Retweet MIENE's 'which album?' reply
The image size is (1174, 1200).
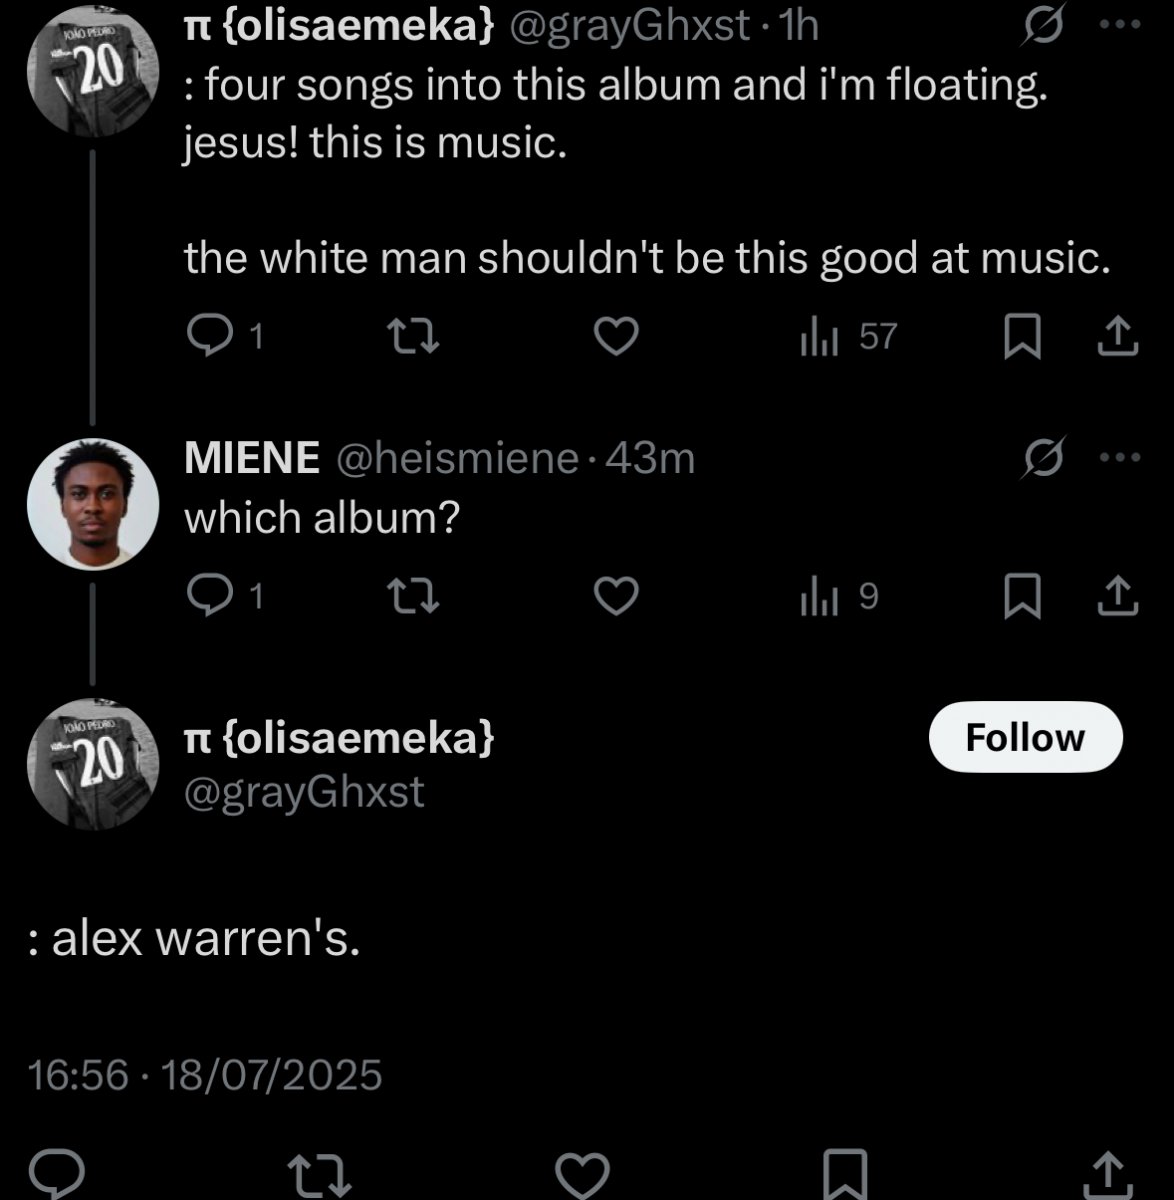click(412, 597)
